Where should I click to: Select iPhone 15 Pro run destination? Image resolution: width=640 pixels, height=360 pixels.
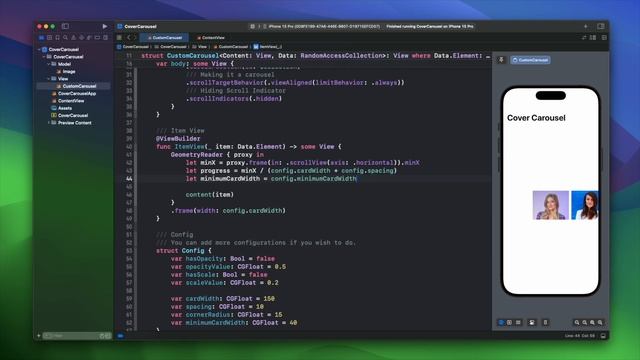pos(321,27)
